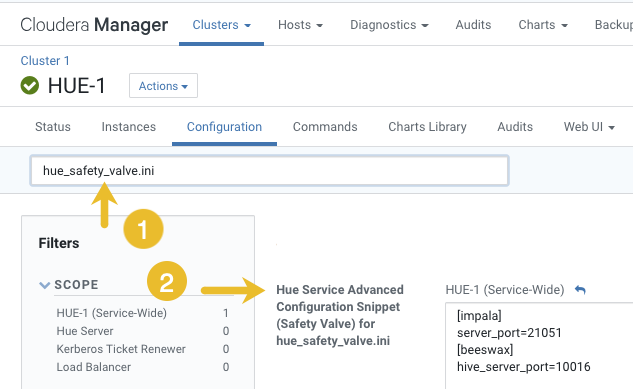Click the safety valve snippet text area
This screenshot has height=389, width=633.
(x=539, y=346)
